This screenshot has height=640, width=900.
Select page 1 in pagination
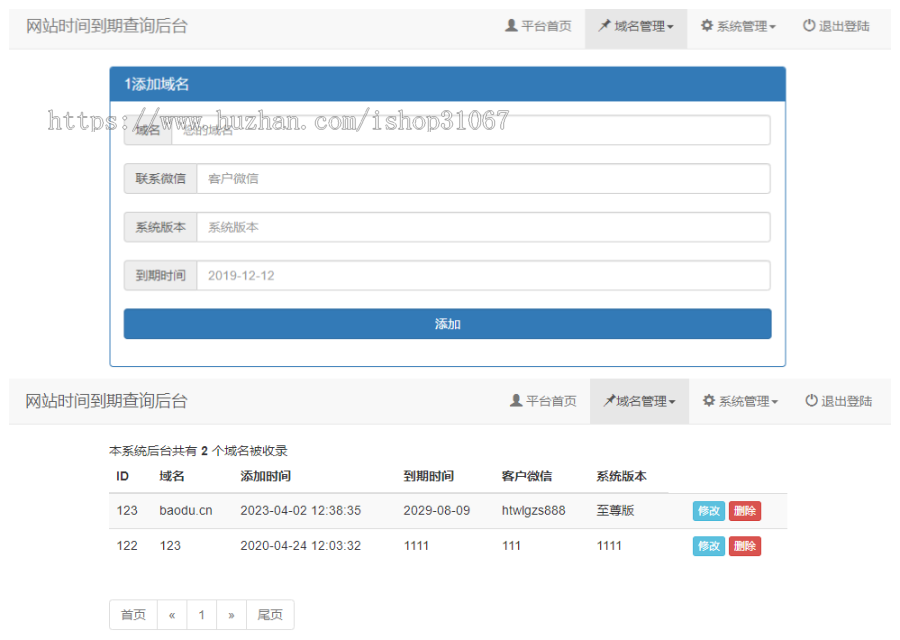point(201,615)
